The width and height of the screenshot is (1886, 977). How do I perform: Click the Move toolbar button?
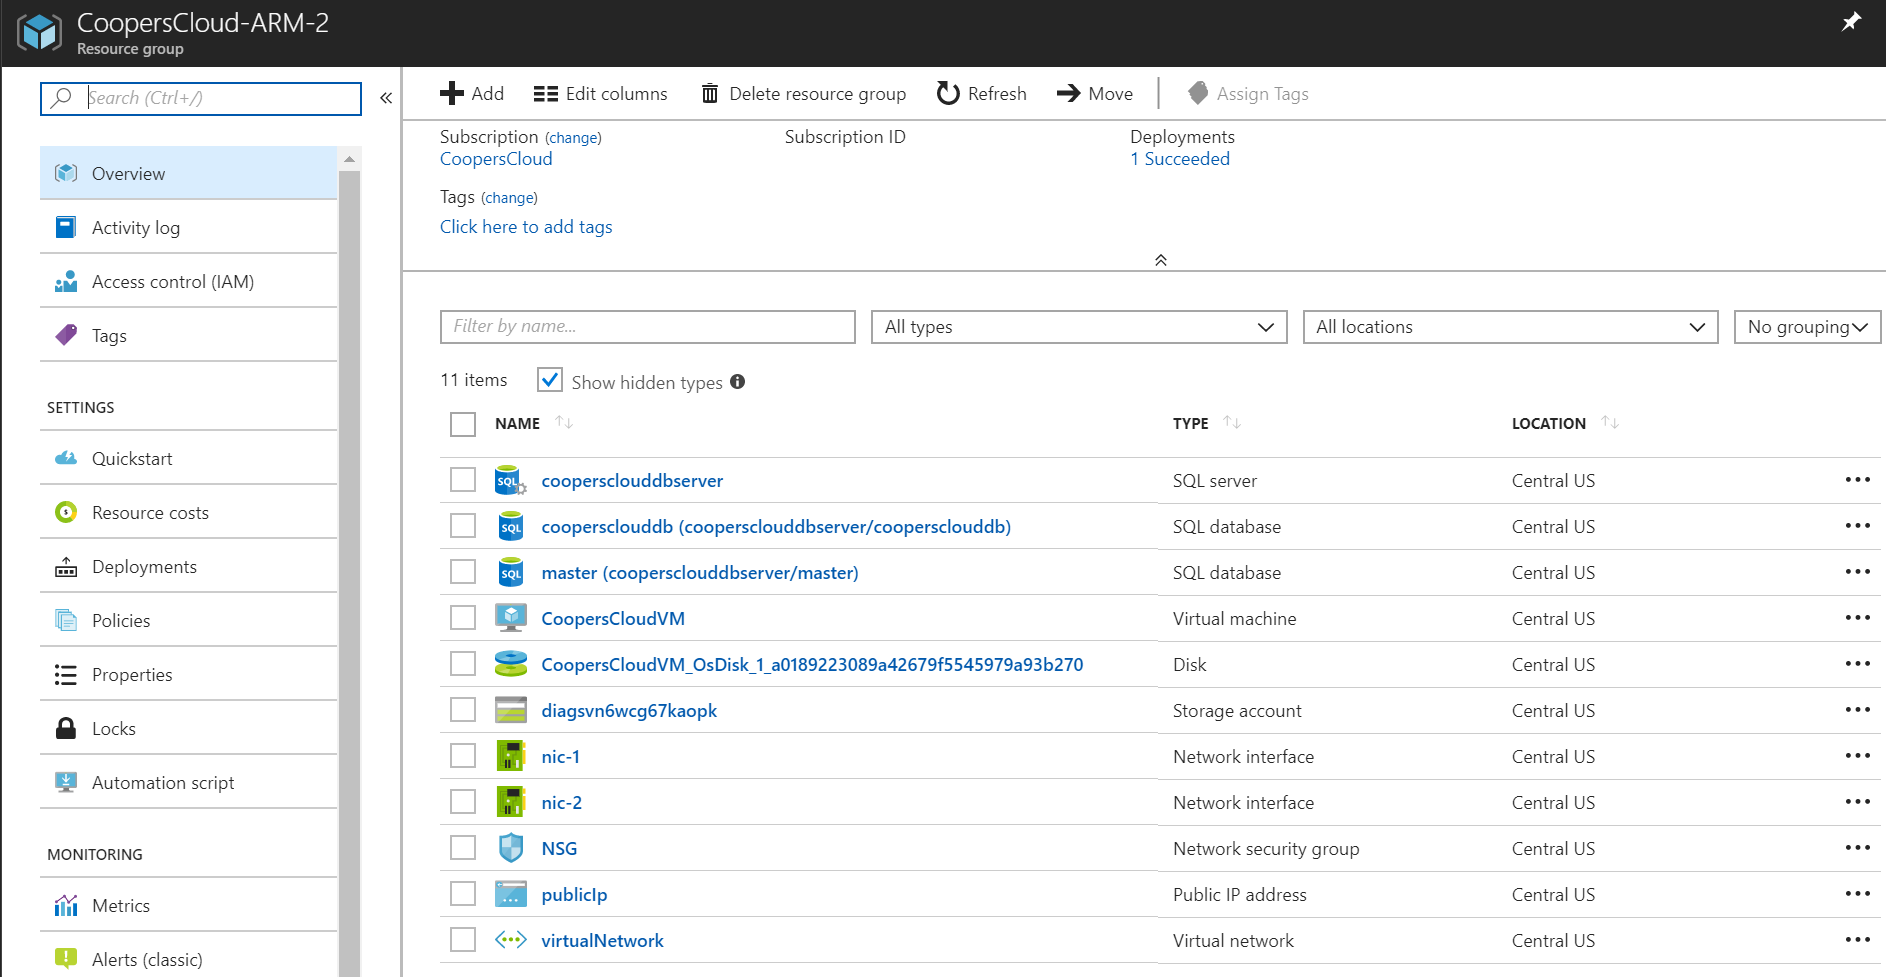tap(1095, 93)
